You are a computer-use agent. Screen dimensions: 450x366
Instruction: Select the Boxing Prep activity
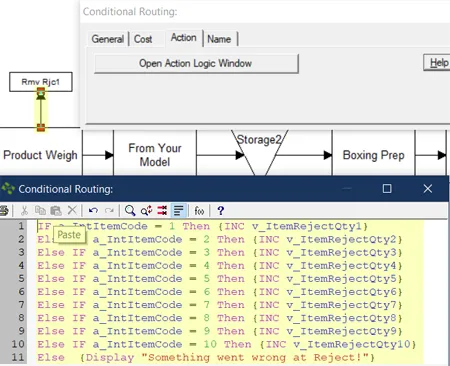374,155
